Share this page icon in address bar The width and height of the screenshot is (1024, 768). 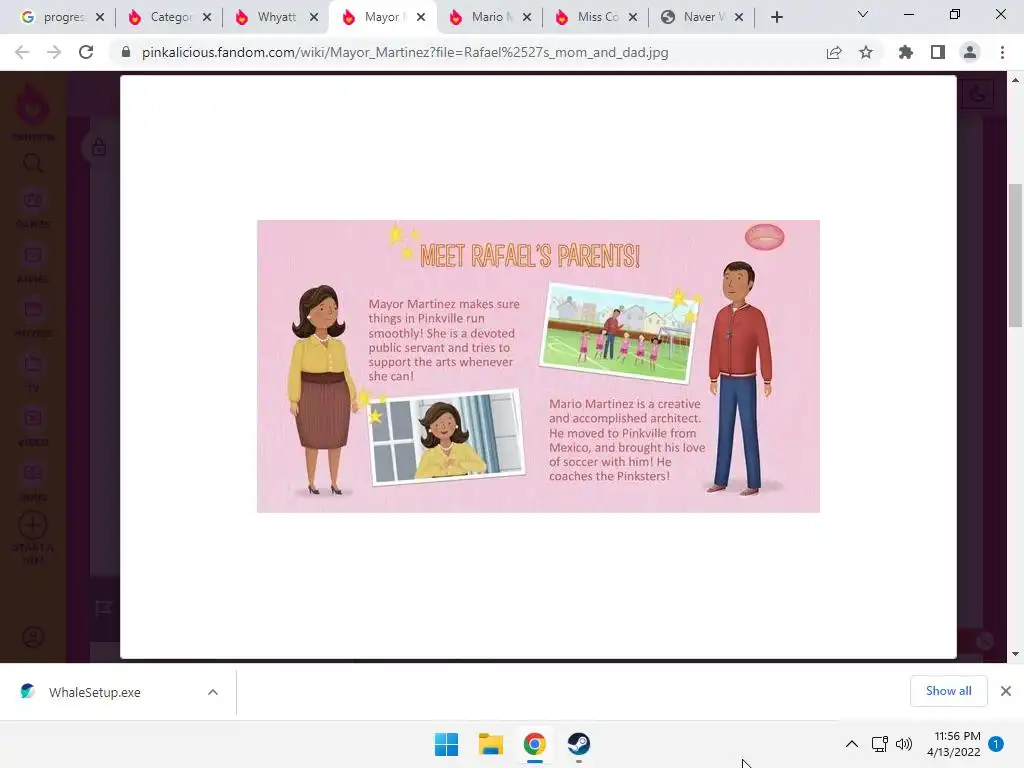(834, 52)
